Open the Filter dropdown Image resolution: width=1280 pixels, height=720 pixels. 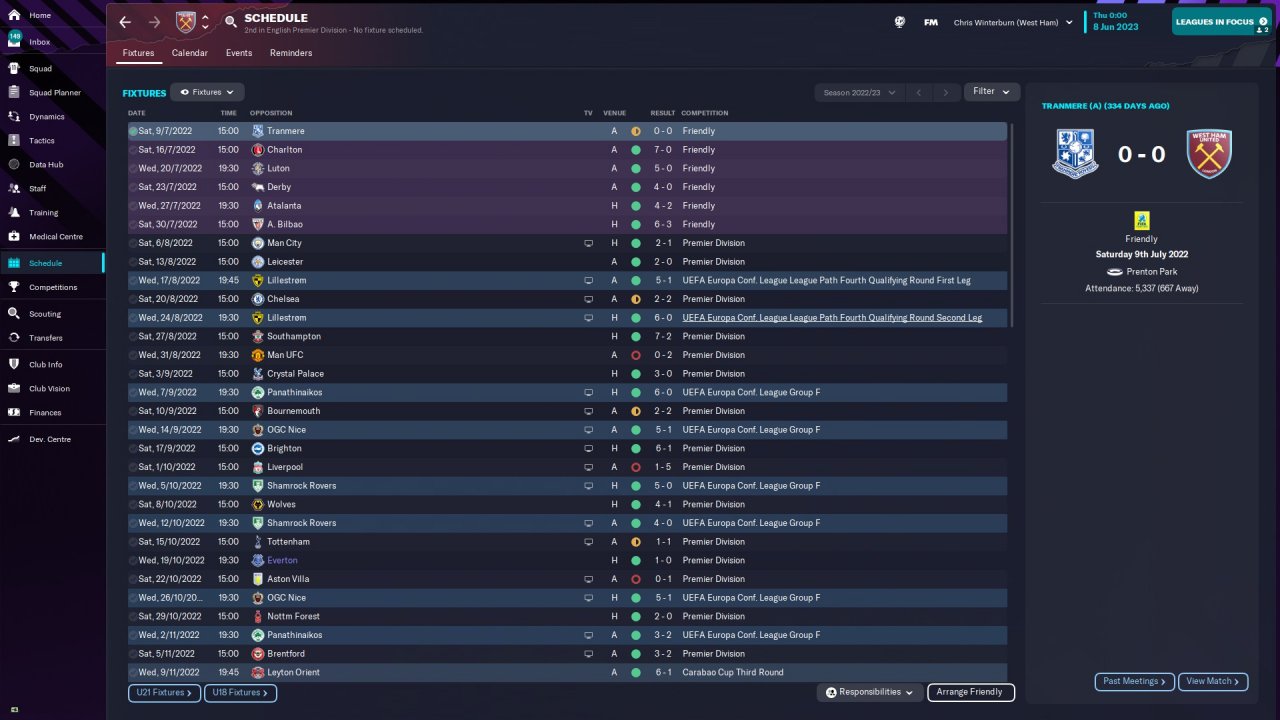[x=992, y=91]
